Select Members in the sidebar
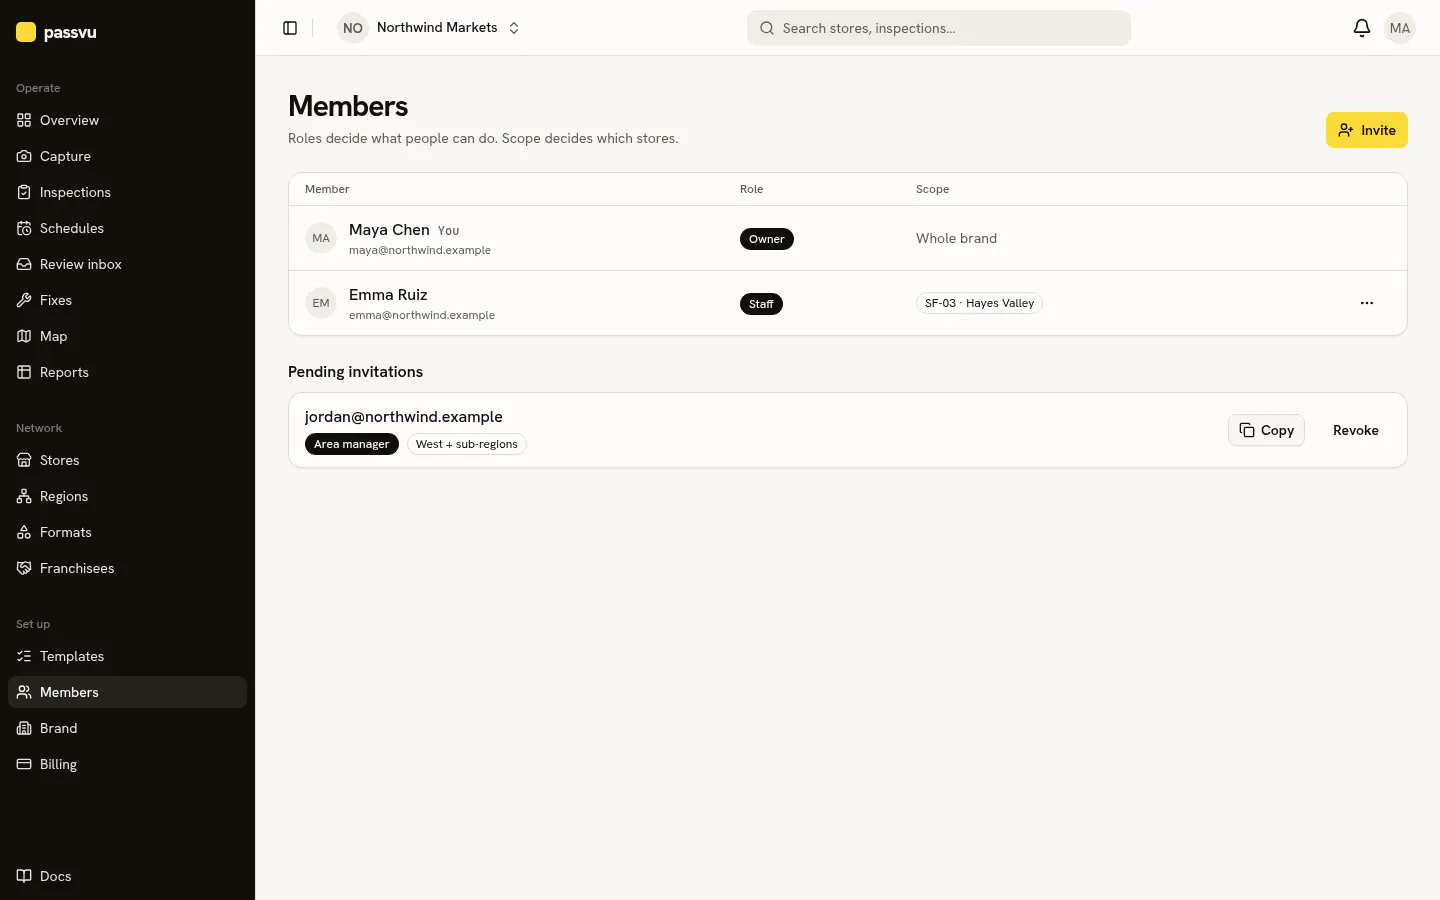 click(127, 692)
